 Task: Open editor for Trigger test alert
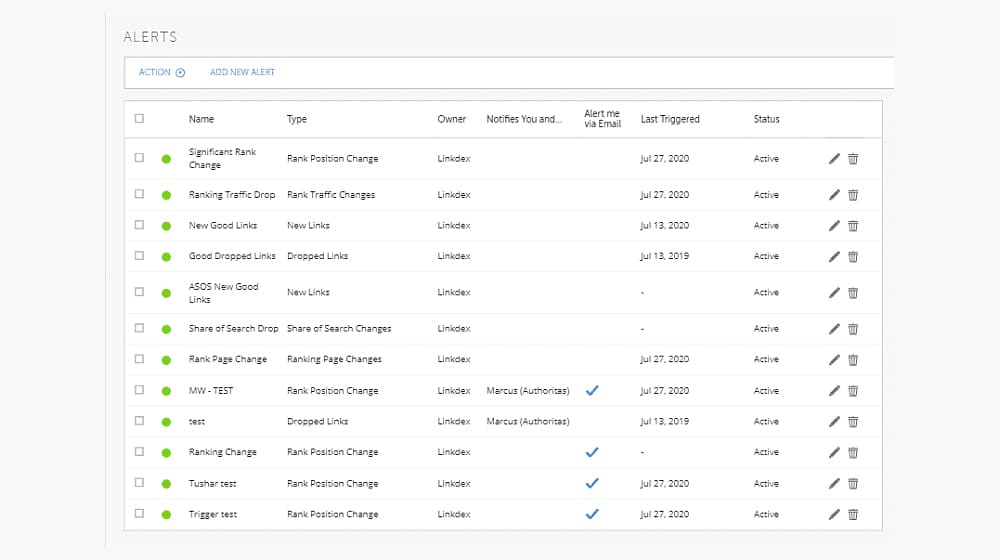click(834, 515)
